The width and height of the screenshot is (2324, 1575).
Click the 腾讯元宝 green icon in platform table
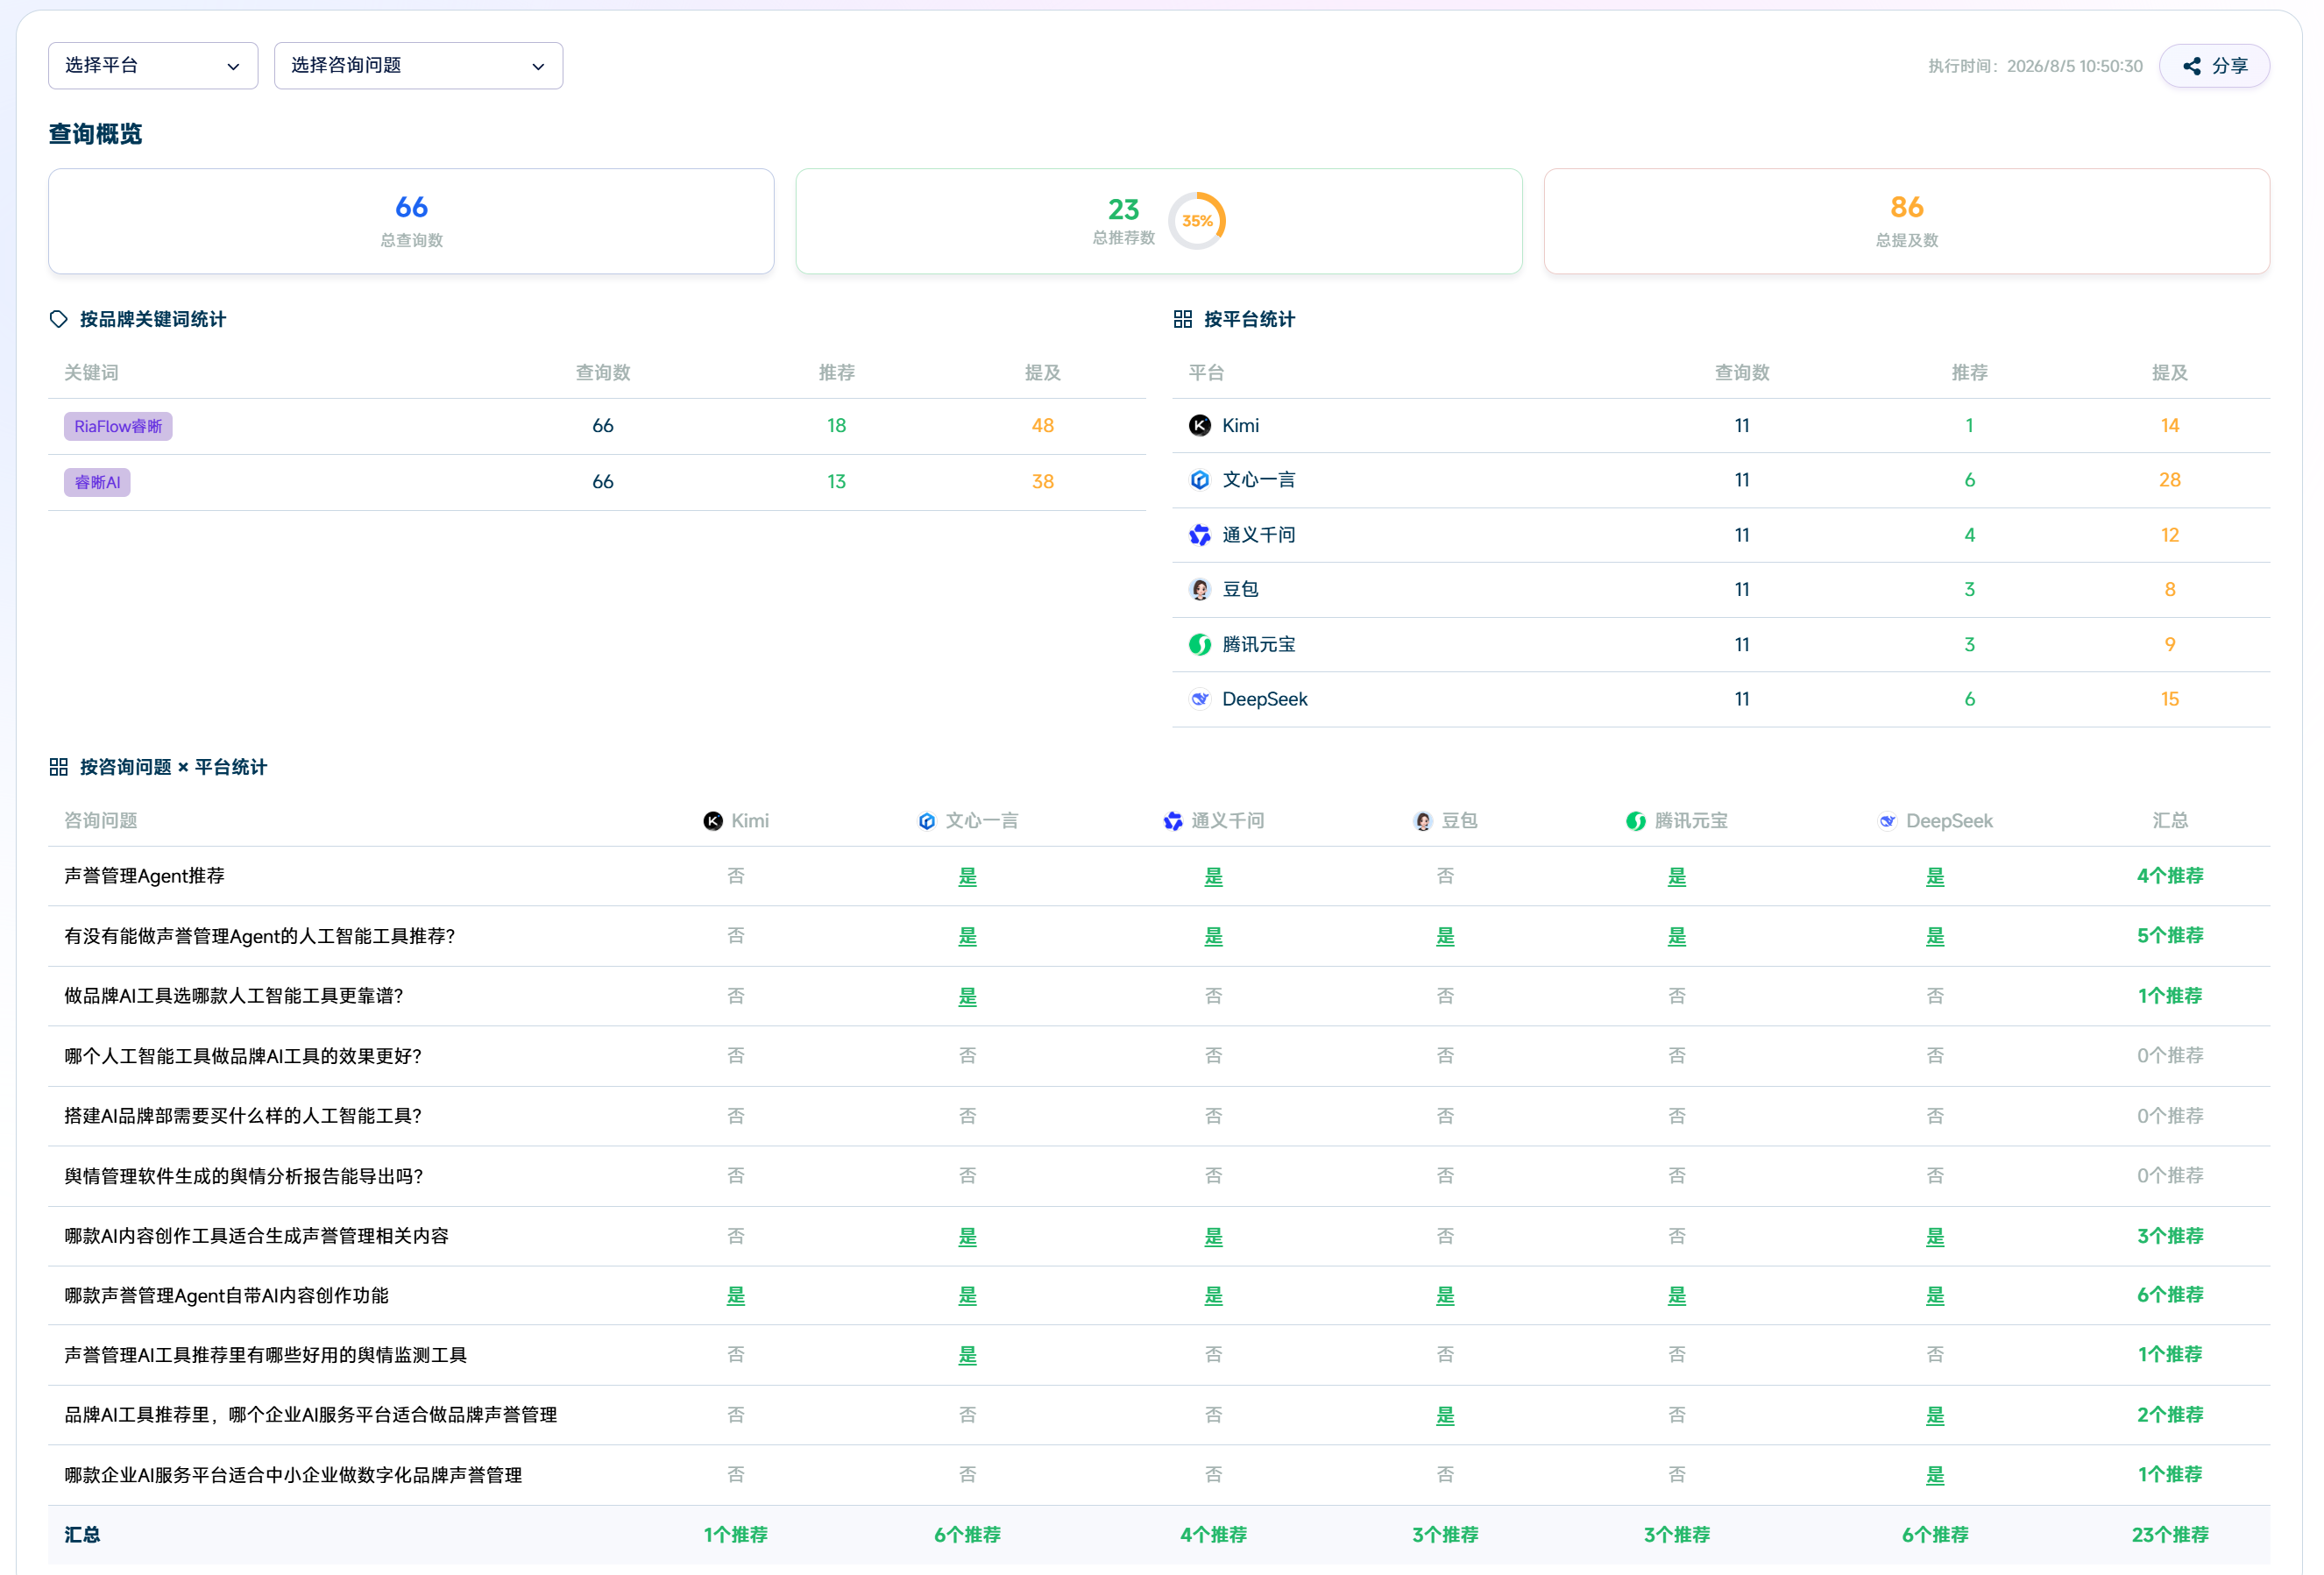(x=1200, y=645)
